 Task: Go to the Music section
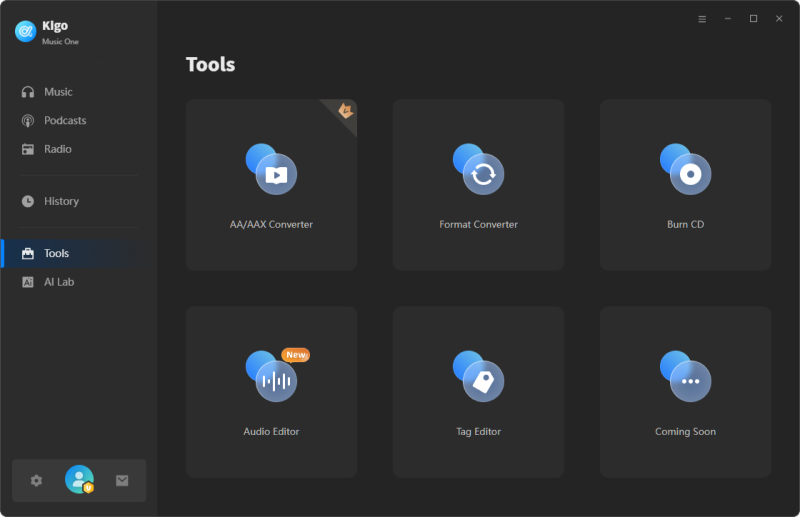pos(79,92)
